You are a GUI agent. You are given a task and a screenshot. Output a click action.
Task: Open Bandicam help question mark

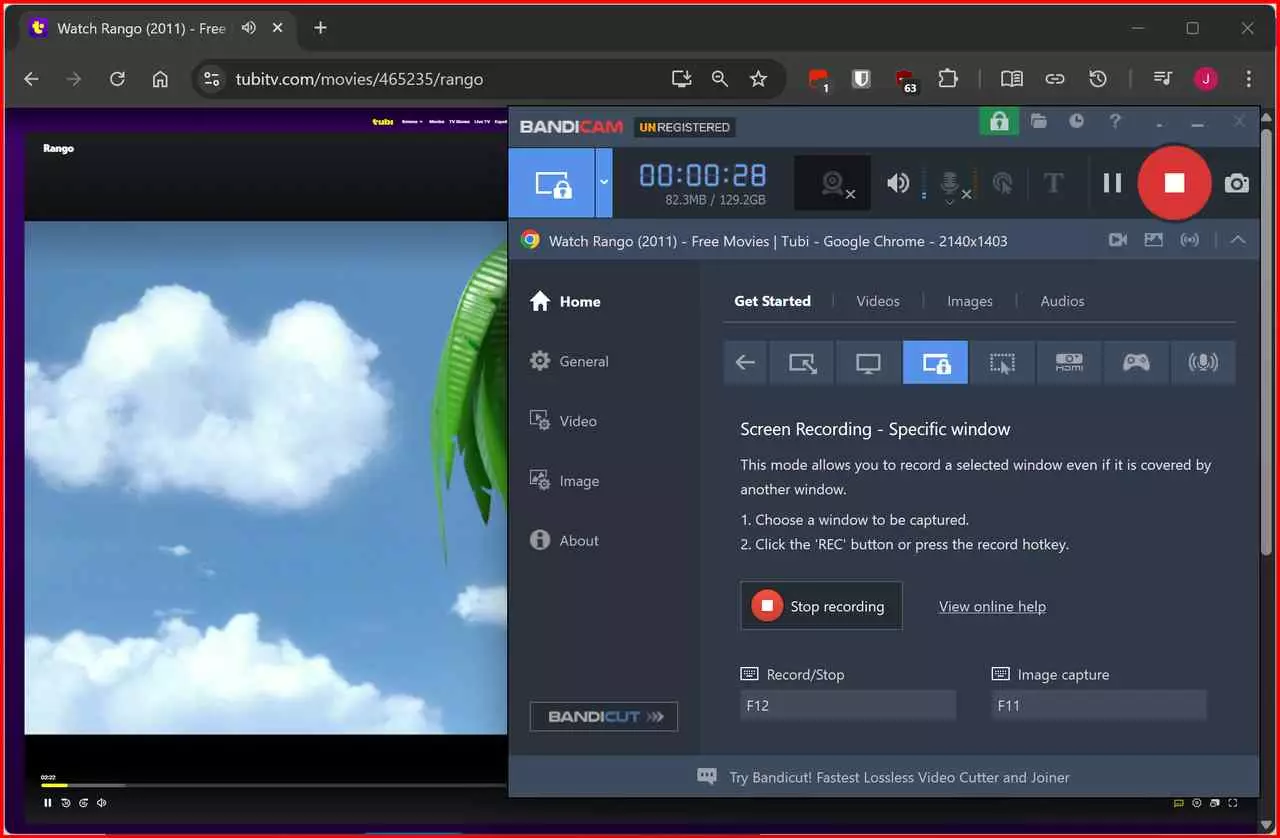pos(1115,122)
